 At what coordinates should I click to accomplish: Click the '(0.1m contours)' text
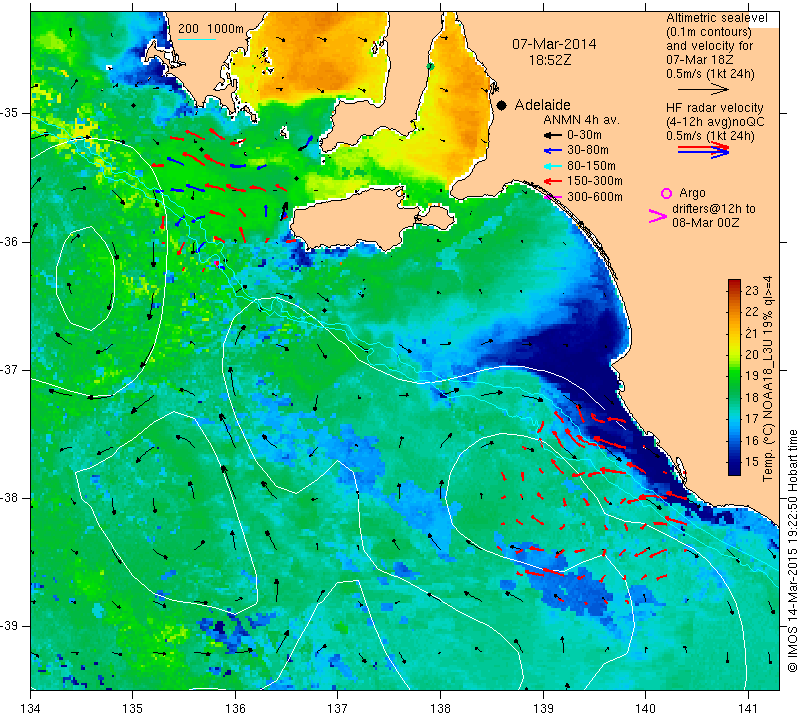point(709,32)
